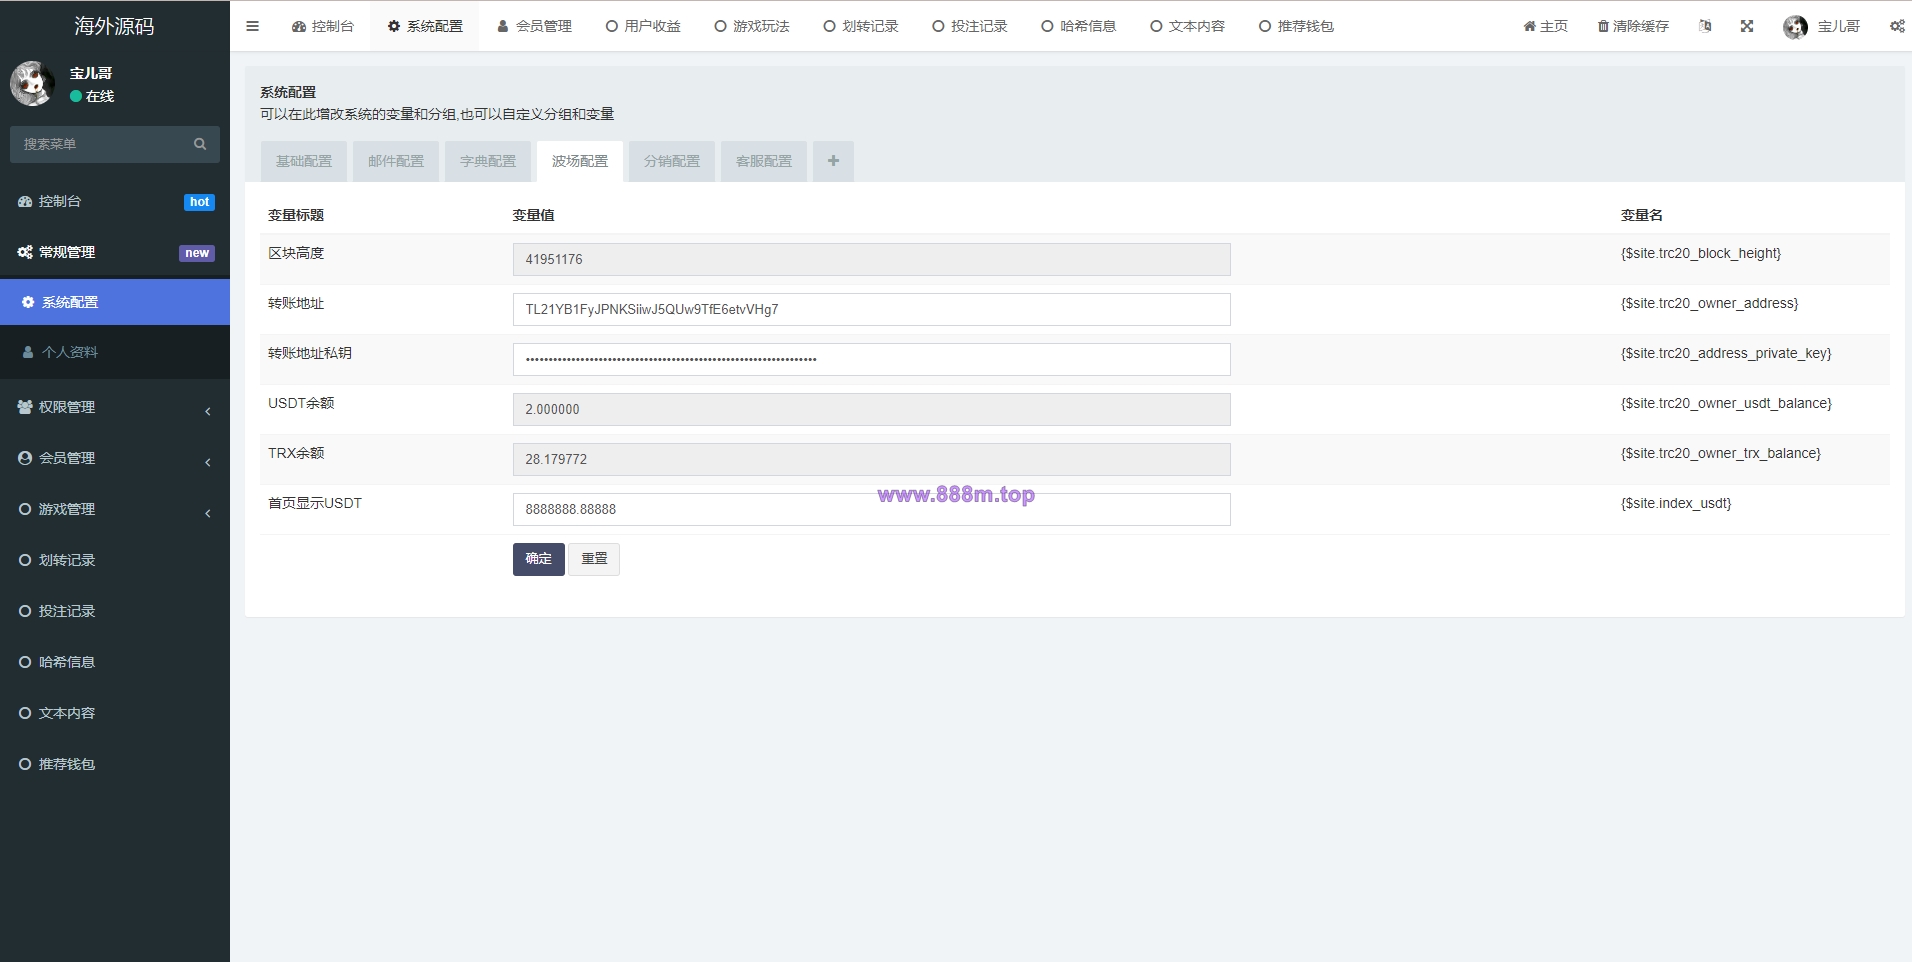Select the 系统配置 top tab
The image size is (1912, 962).
[x=425, y=26]
